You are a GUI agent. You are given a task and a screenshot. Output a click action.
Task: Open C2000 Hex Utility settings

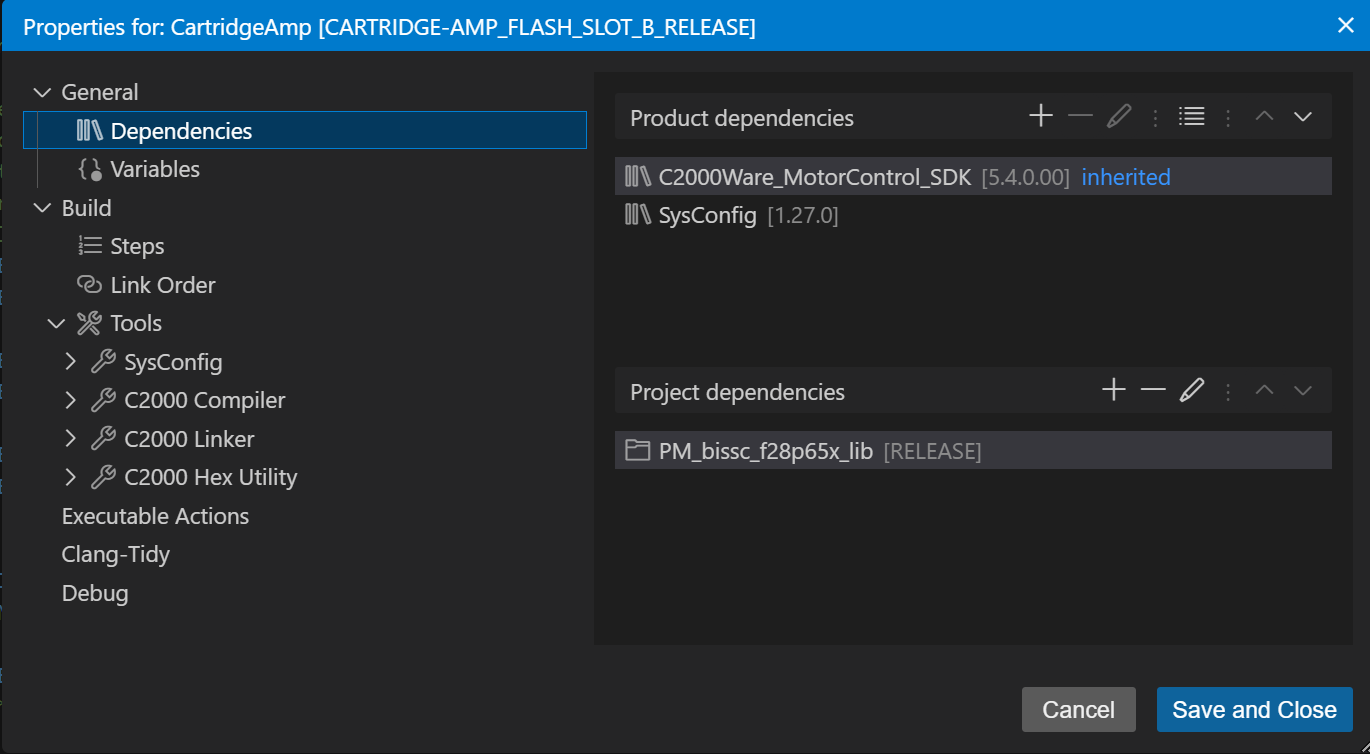pos(211,477)
